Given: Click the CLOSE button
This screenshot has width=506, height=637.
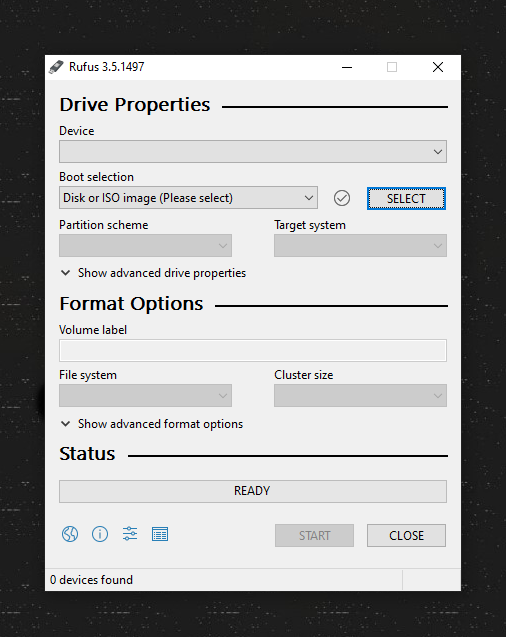Looking at the screenshot, I should [406, 535].
